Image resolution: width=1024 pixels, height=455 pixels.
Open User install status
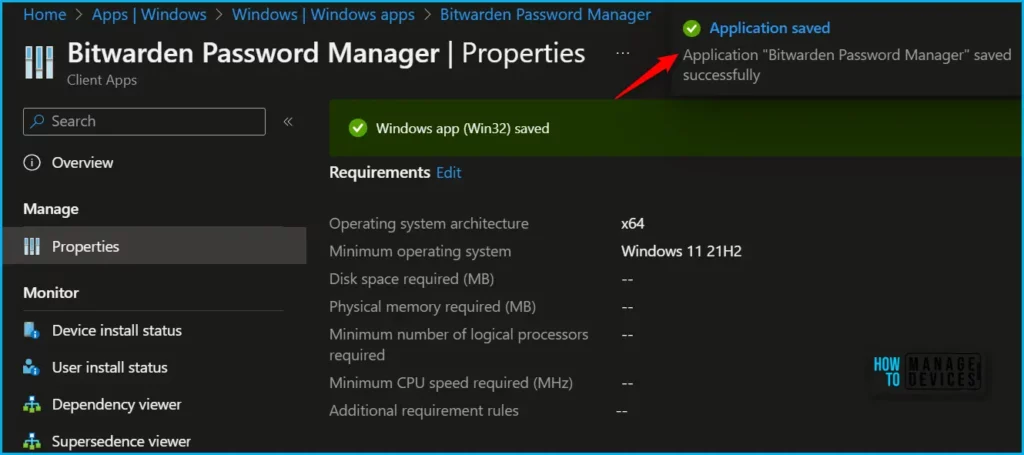110,368
